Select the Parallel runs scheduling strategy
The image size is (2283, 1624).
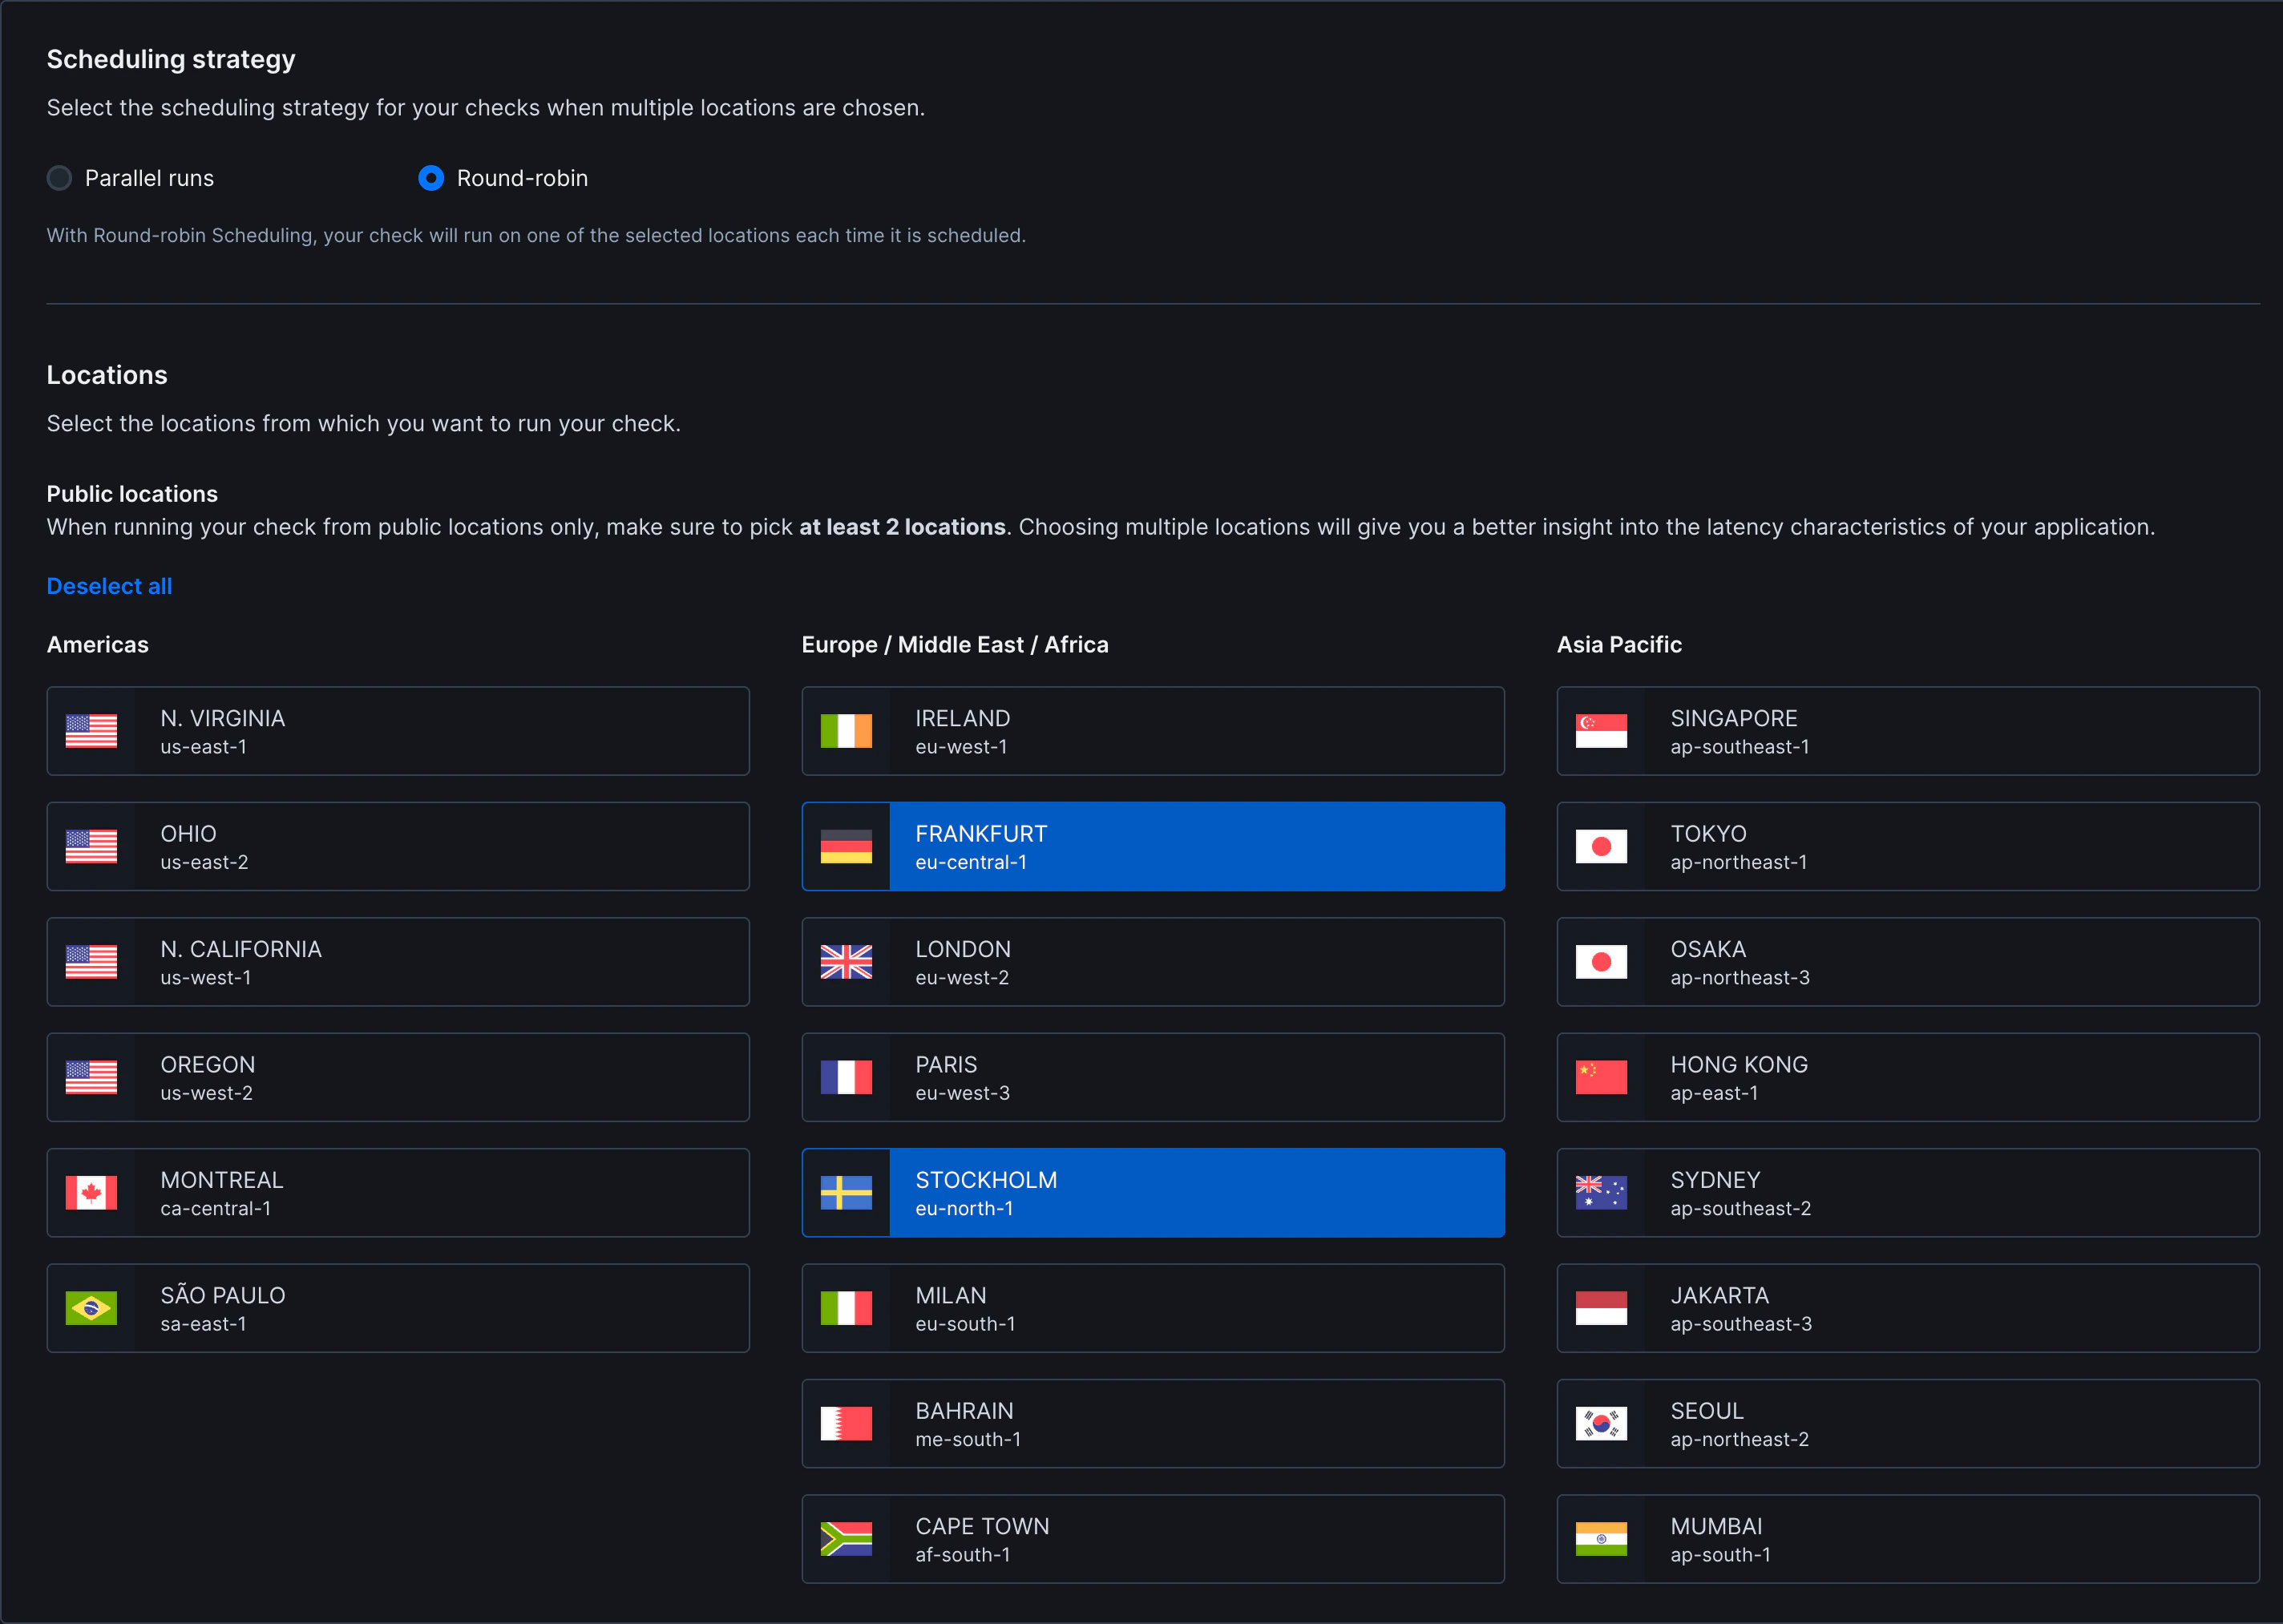click(59, 178)
